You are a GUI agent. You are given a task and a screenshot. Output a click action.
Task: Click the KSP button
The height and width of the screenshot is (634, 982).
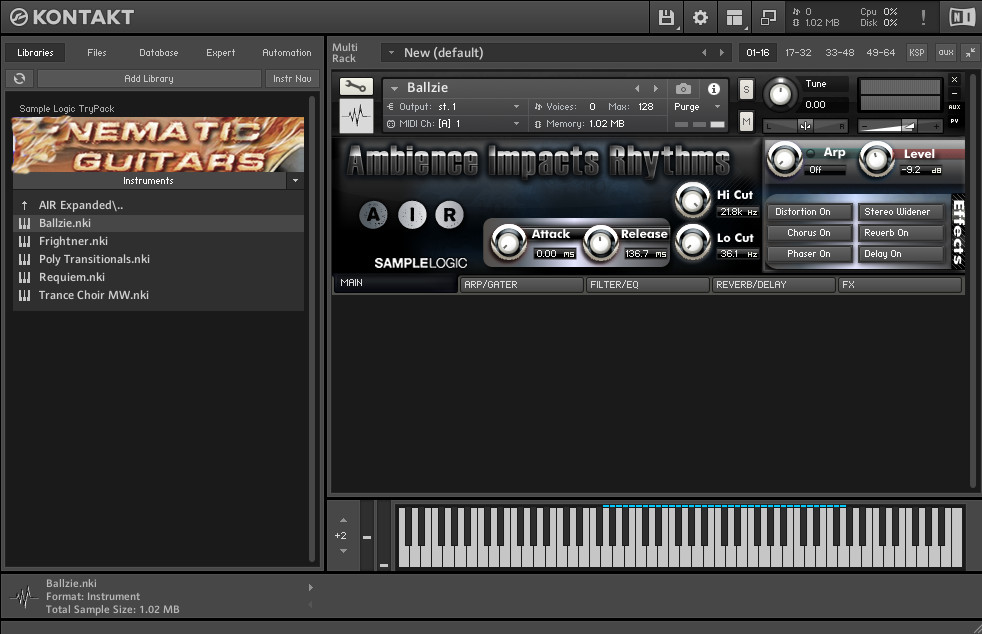(x=917, y=53)
